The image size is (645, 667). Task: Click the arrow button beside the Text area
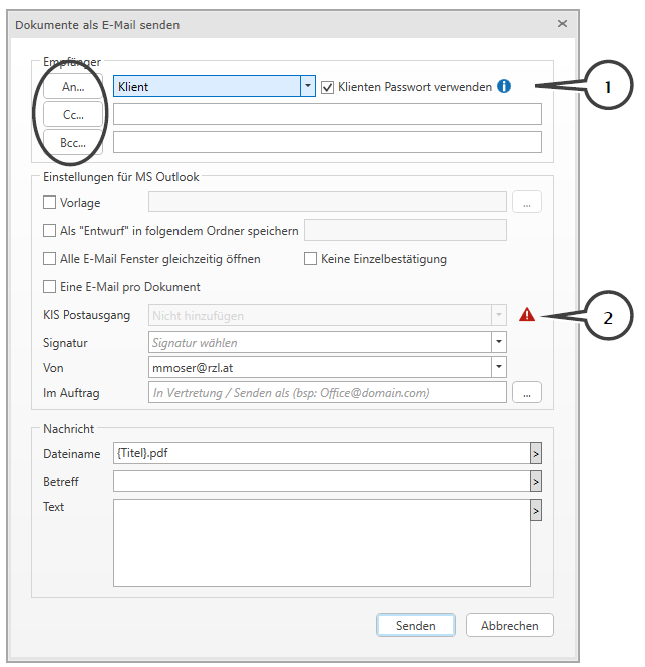[536, 511]
